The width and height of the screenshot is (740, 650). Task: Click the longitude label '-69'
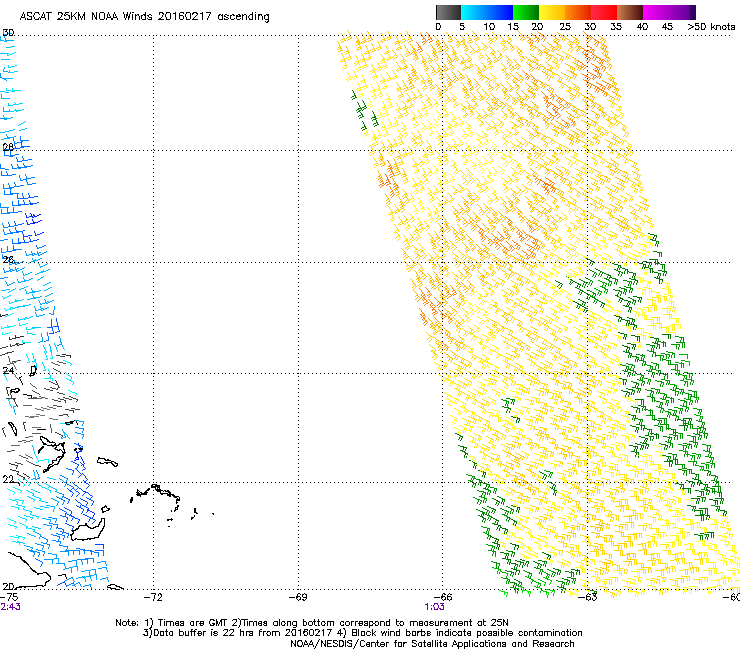pos(298,597)
